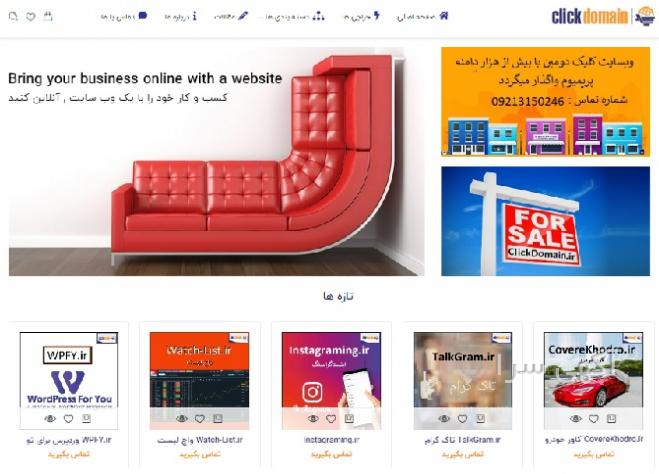
Task: Open the shopping cart icon in header
Action: (48, 16)
